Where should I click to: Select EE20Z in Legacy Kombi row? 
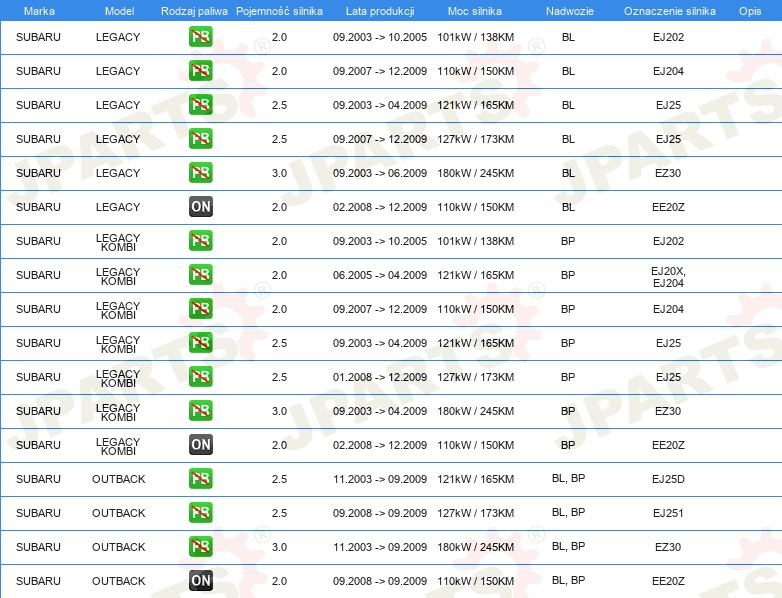668,445
